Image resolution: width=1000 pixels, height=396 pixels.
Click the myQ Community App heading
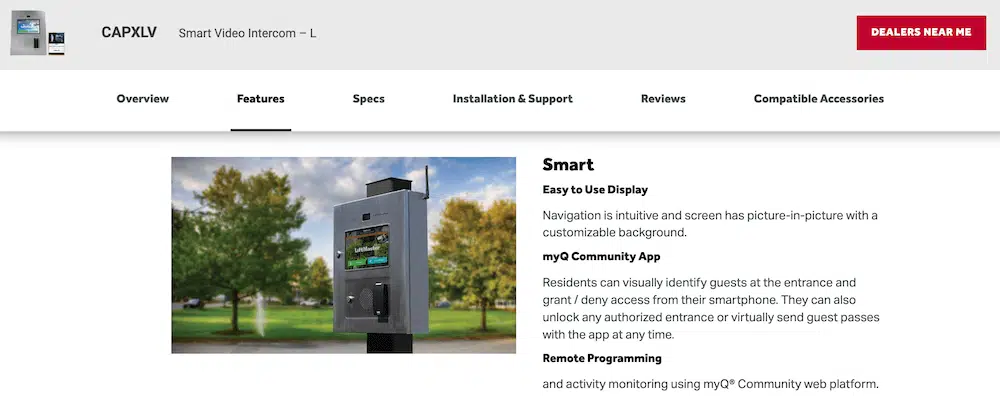[601, 257]
